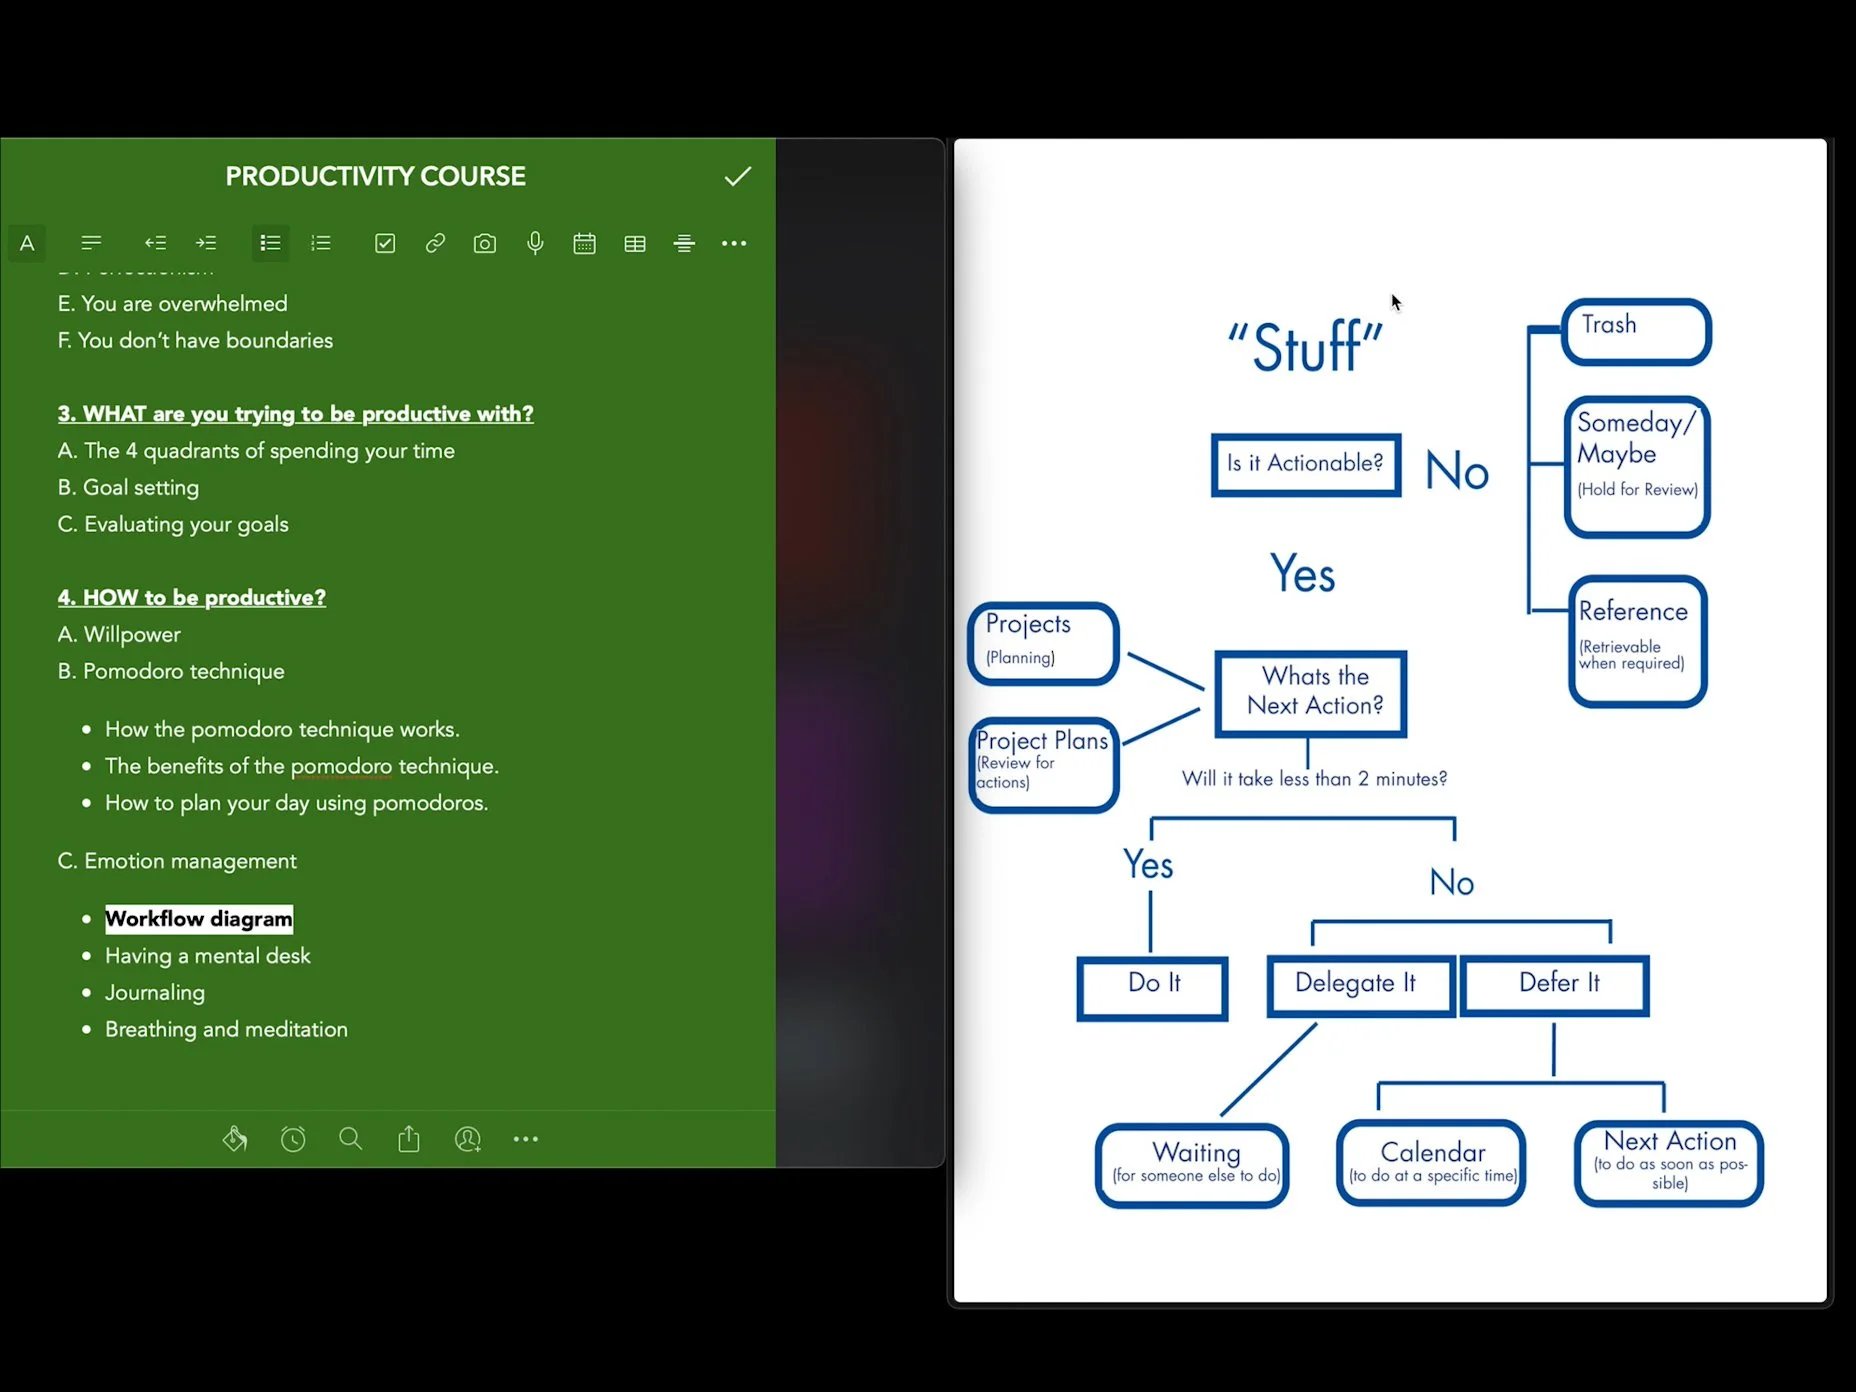Click the 'Someday/Maybe' box in the diagram

pyautogui.click(x=1637, y=467)
